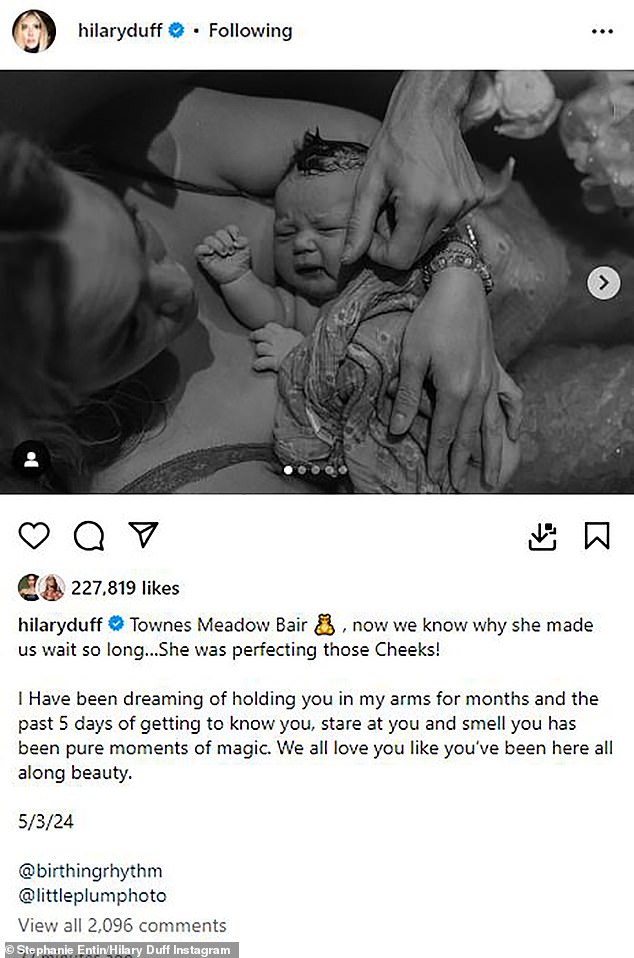
Task: Like the post with the heart icon
Action: point(34,536)
